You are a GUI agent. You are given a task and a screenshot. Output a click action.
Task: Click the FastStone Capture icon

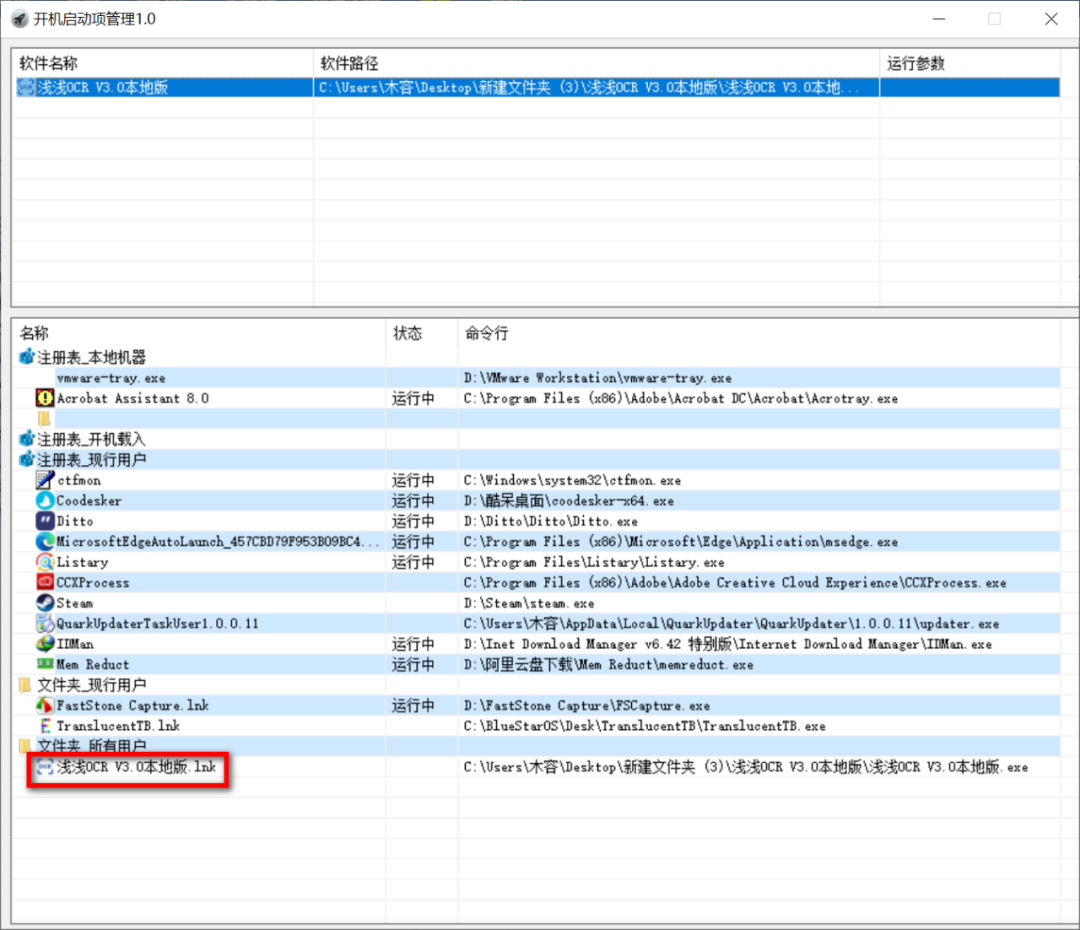pyautogui.click(x=45, y=705)
